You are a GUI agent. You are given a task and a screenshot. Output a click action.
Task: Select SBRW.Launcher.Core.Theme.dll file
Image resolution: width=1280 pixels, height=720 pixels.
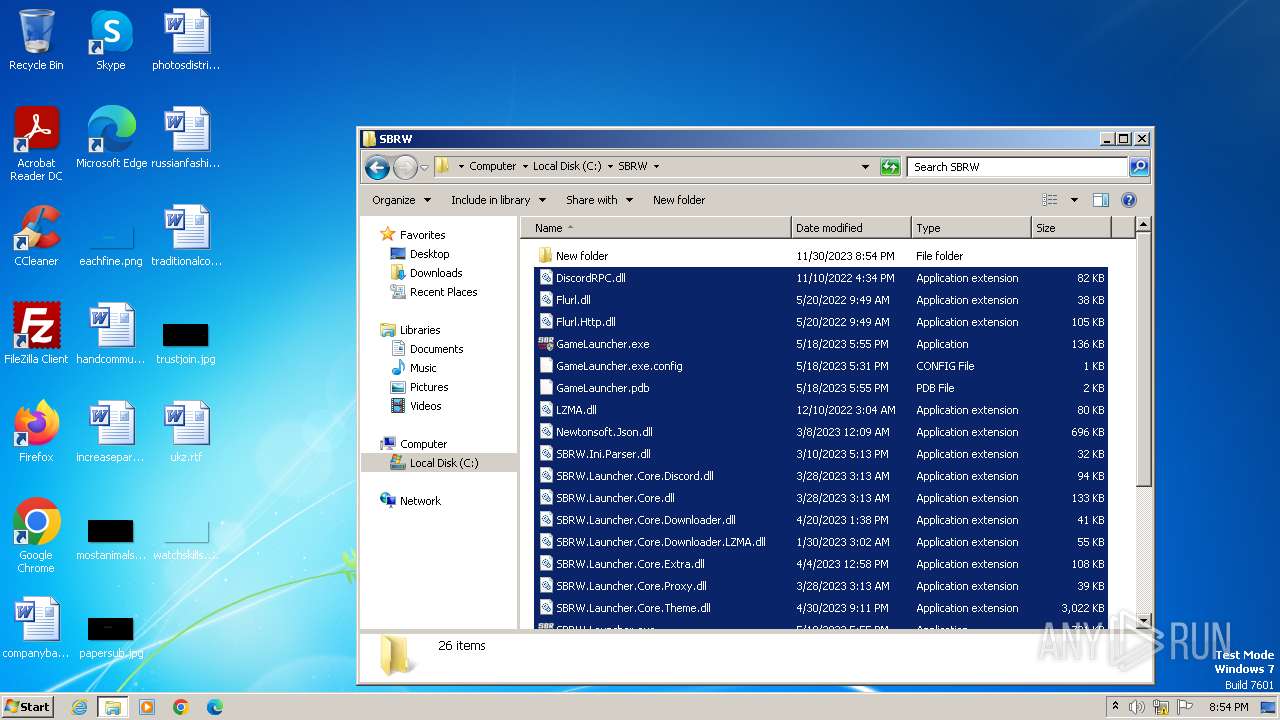[x=633, y=608]
